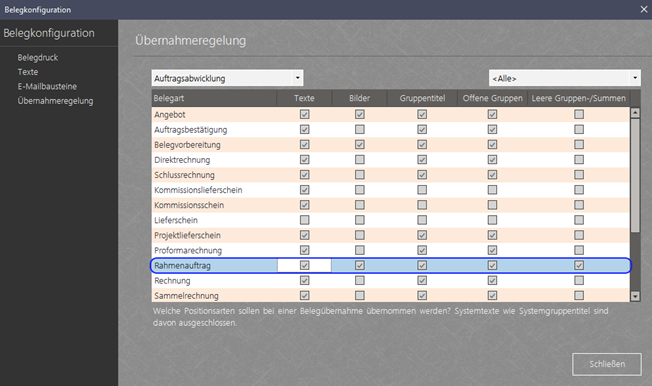
Task: Open the <Alle> filter dropdown
Action: pyautogui.click(x=565, y=78)
